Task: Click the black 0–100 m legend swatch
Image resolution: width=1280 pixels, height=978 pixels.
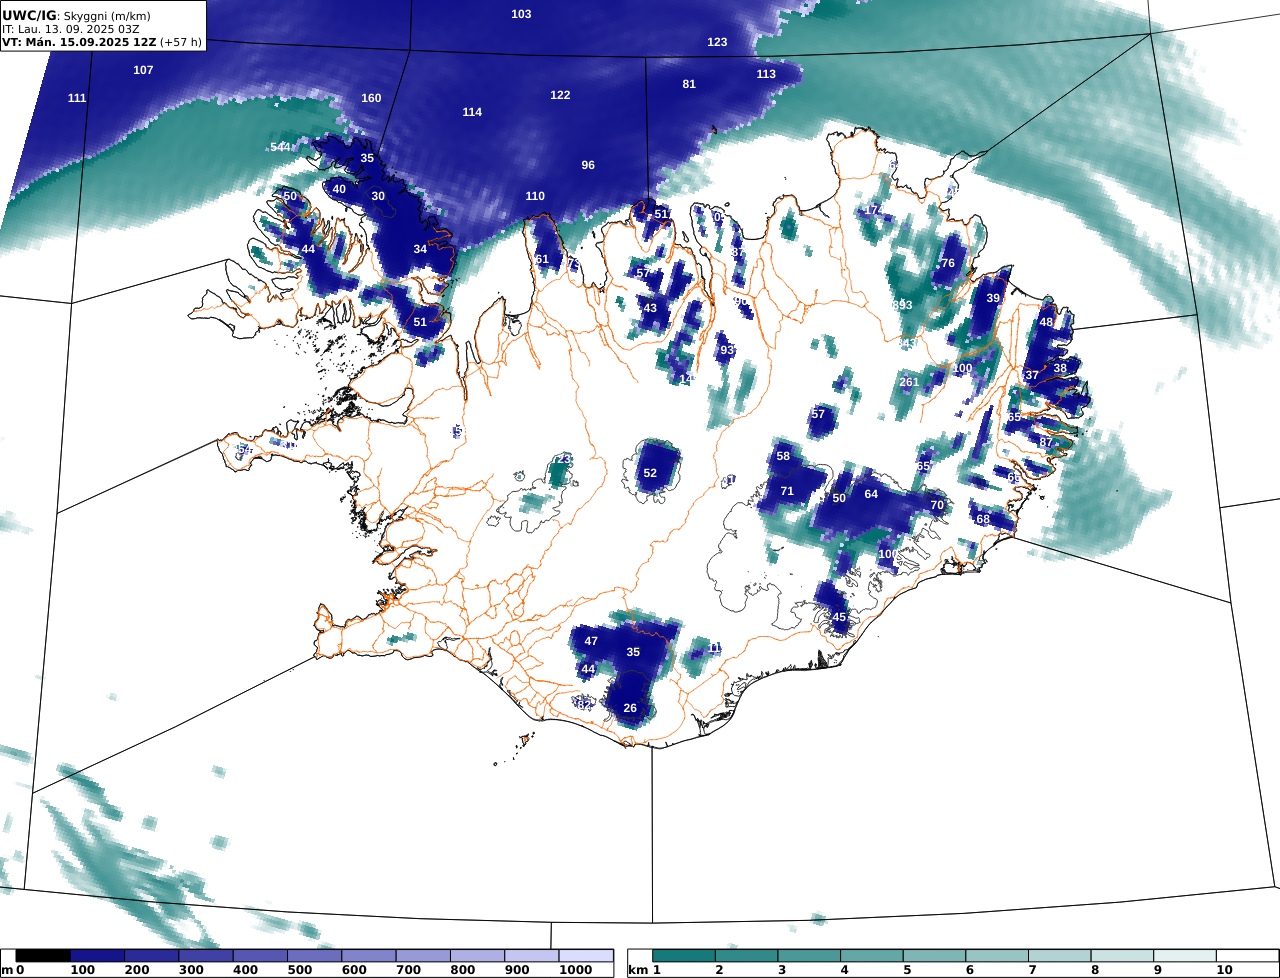Action: (x=43, y=956)
